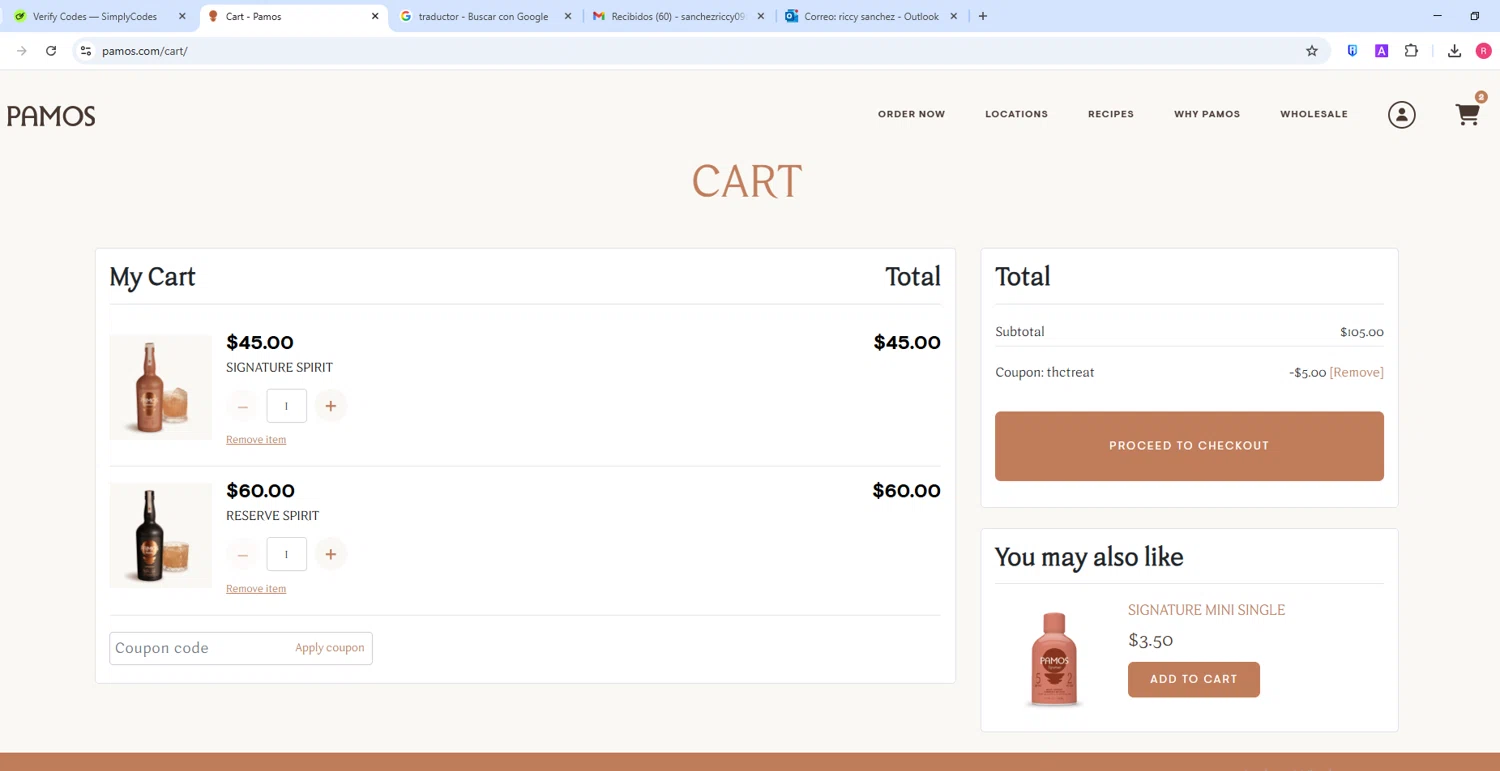Open the Extensions puzzle icon
The image size is (1500, 771).
(1411, 51)
